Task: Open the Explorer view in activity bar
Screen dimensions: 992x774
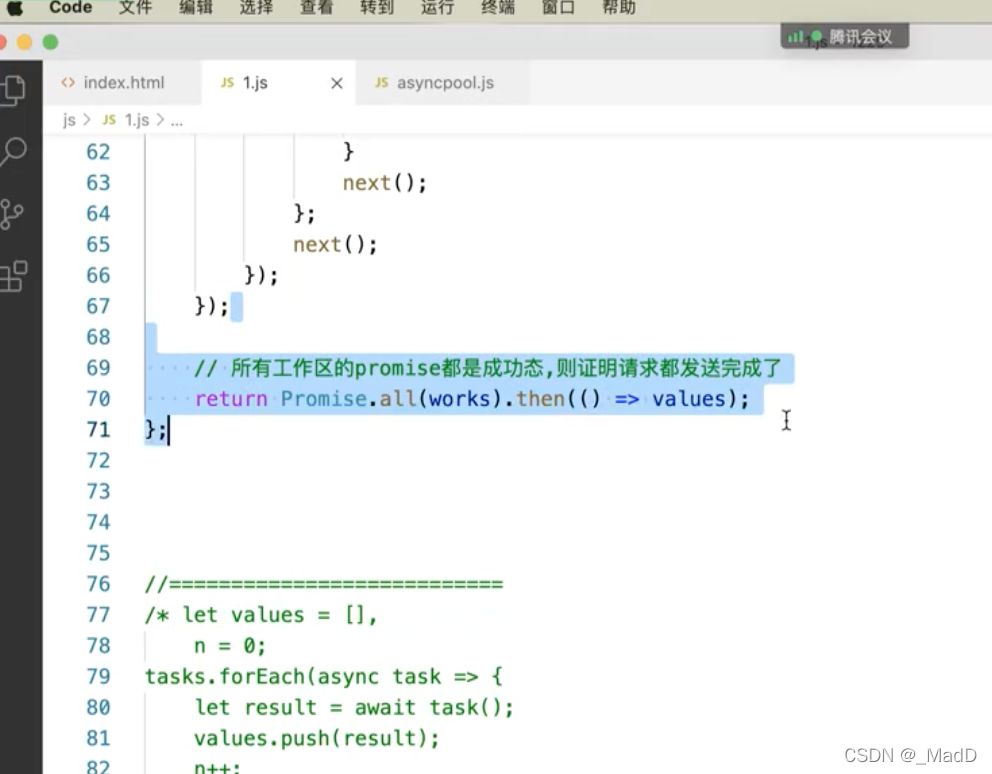Action: pos(13,90)
